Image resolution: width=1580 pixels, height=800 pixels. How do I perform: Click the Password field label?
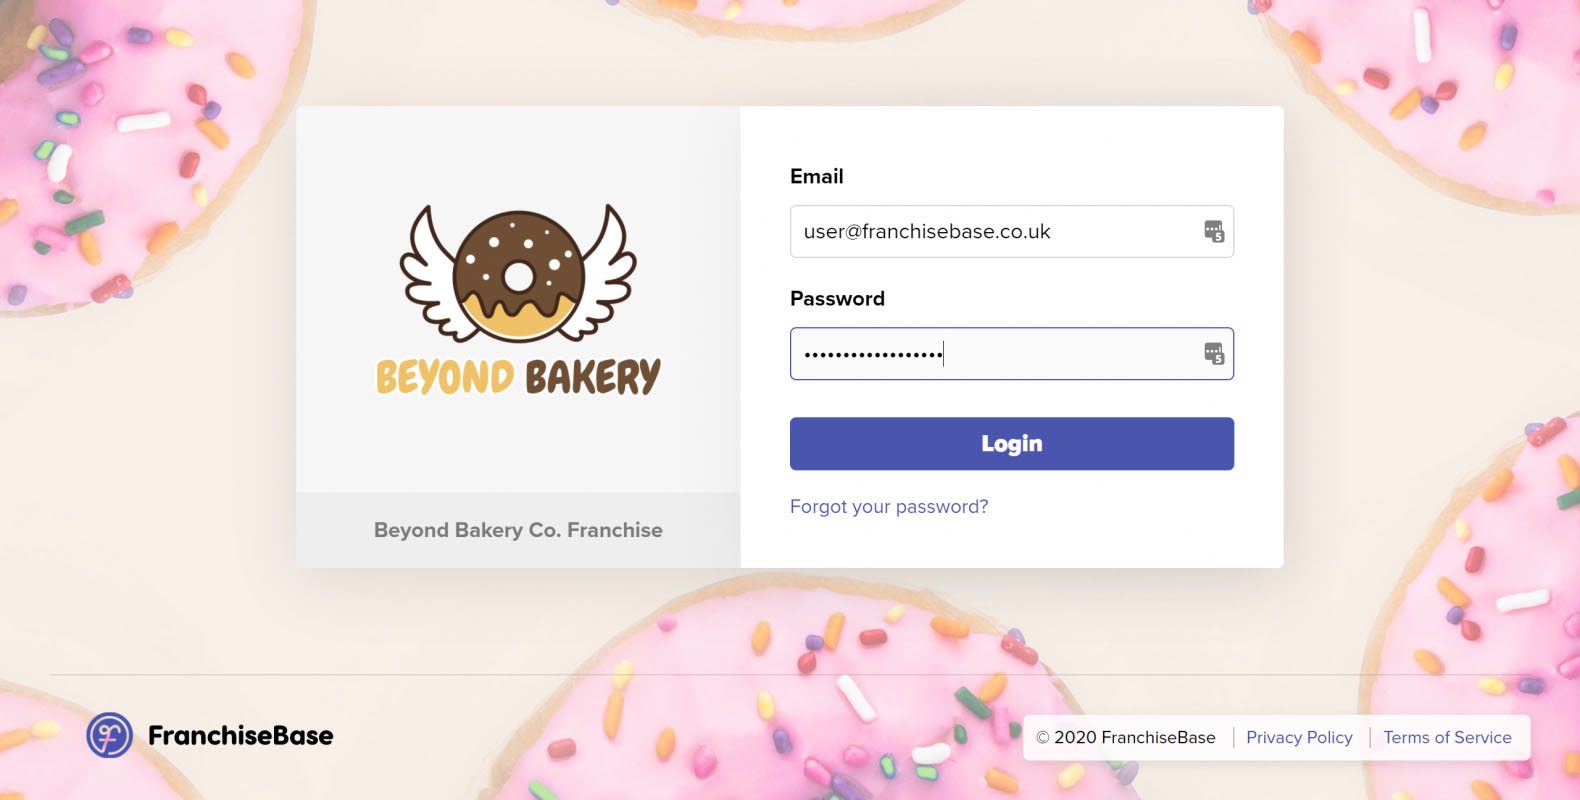(x=838, y=299)
